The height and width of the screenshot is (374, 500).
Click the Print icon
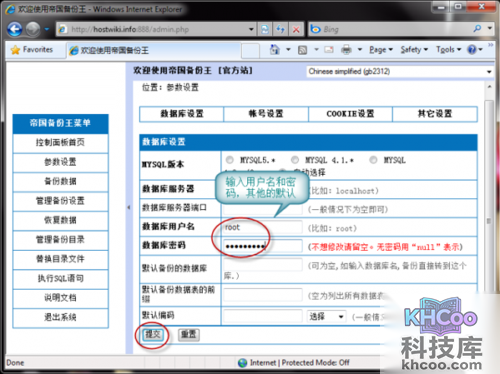[x=346, y=50]
